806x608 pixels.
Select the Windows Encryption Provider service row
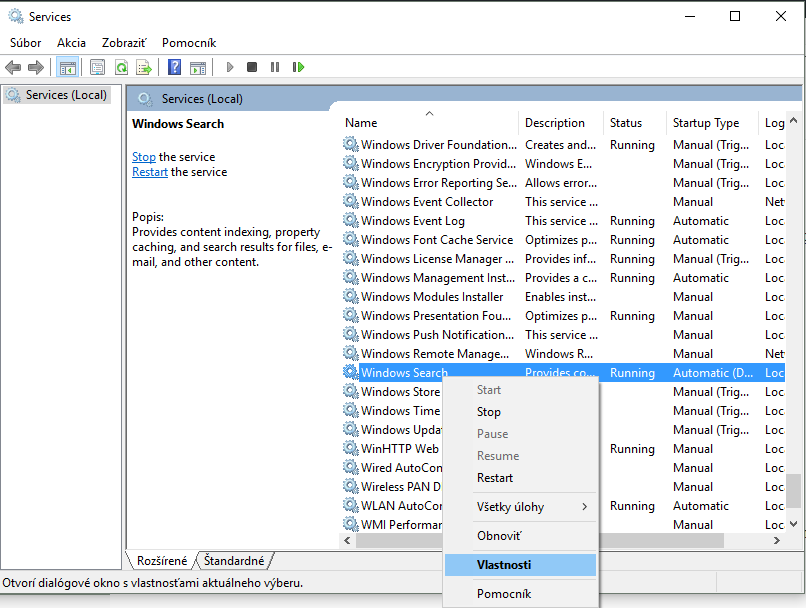[x=563, y=164]
